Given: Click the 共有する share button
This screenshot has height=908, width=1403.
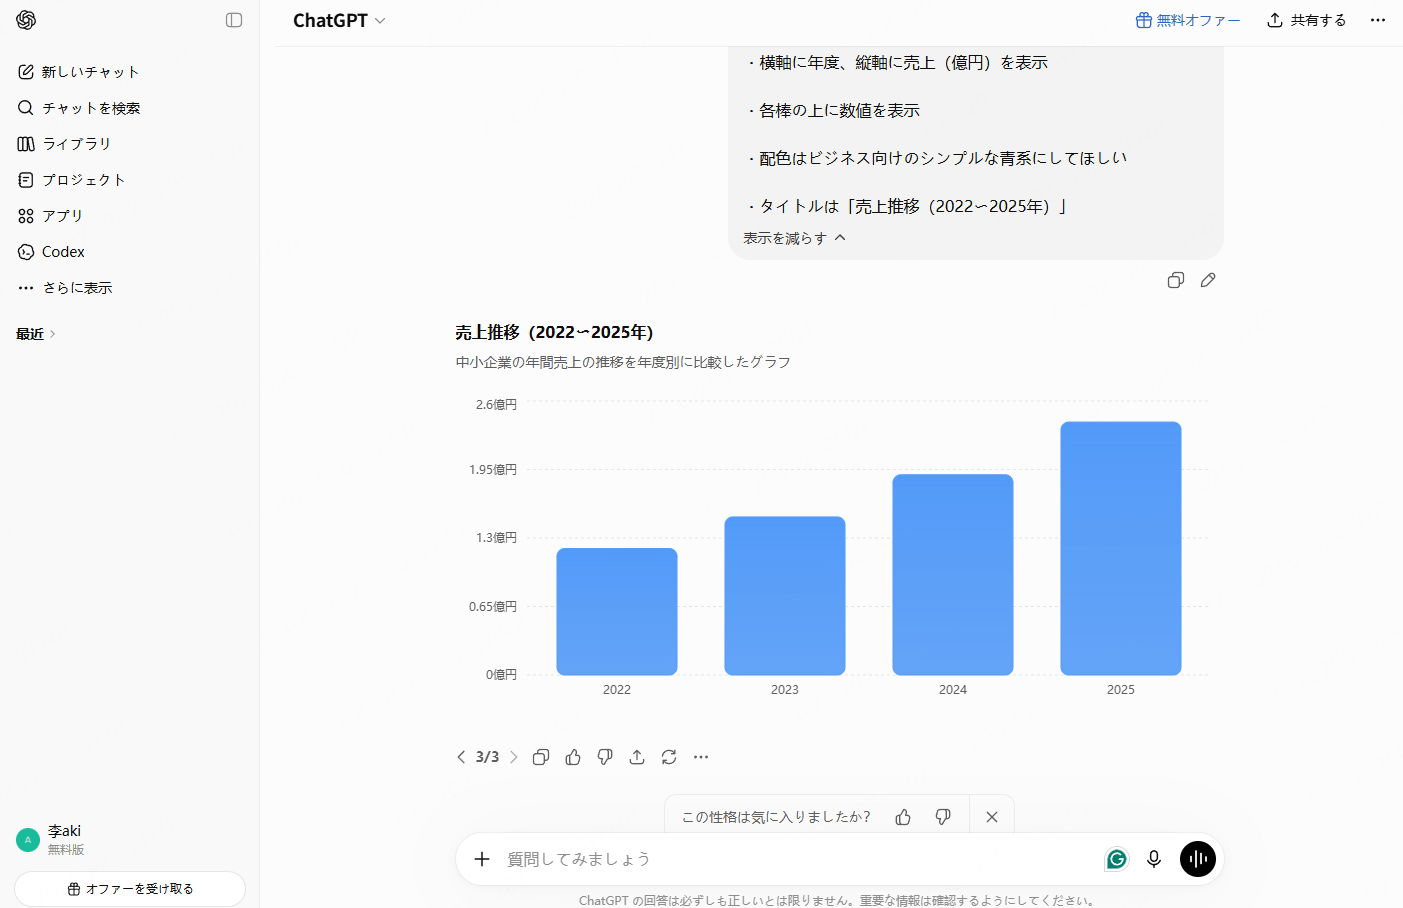Looking at the screenshot, I should [1306, 20].
